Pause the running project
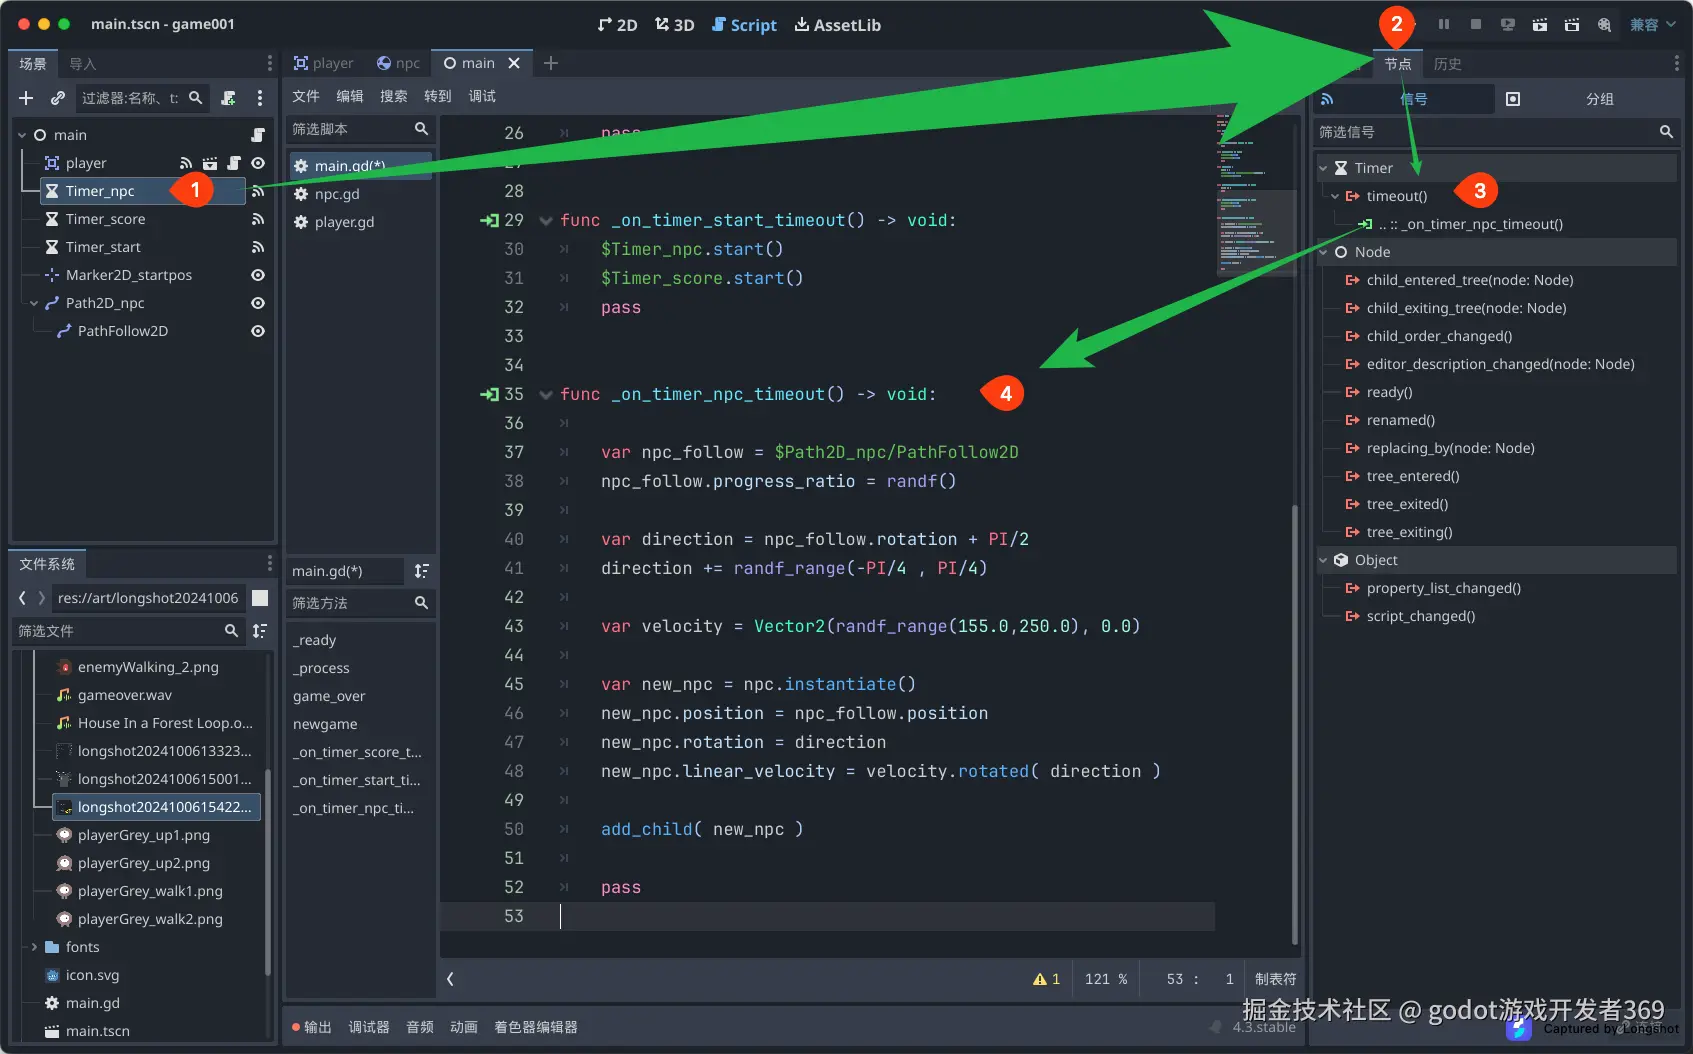 pos(1444,24)
